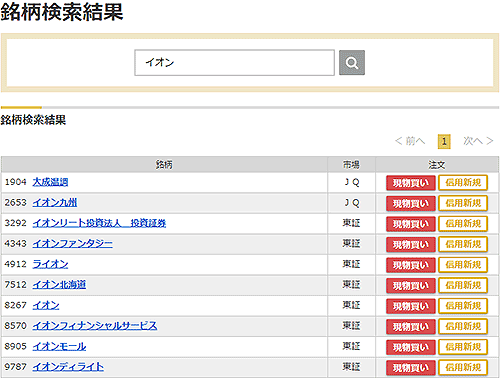The width and height of the screenshot is (500, 378).
Task: Click the JQ market cell for イオン九州
Action: (352, 203)
